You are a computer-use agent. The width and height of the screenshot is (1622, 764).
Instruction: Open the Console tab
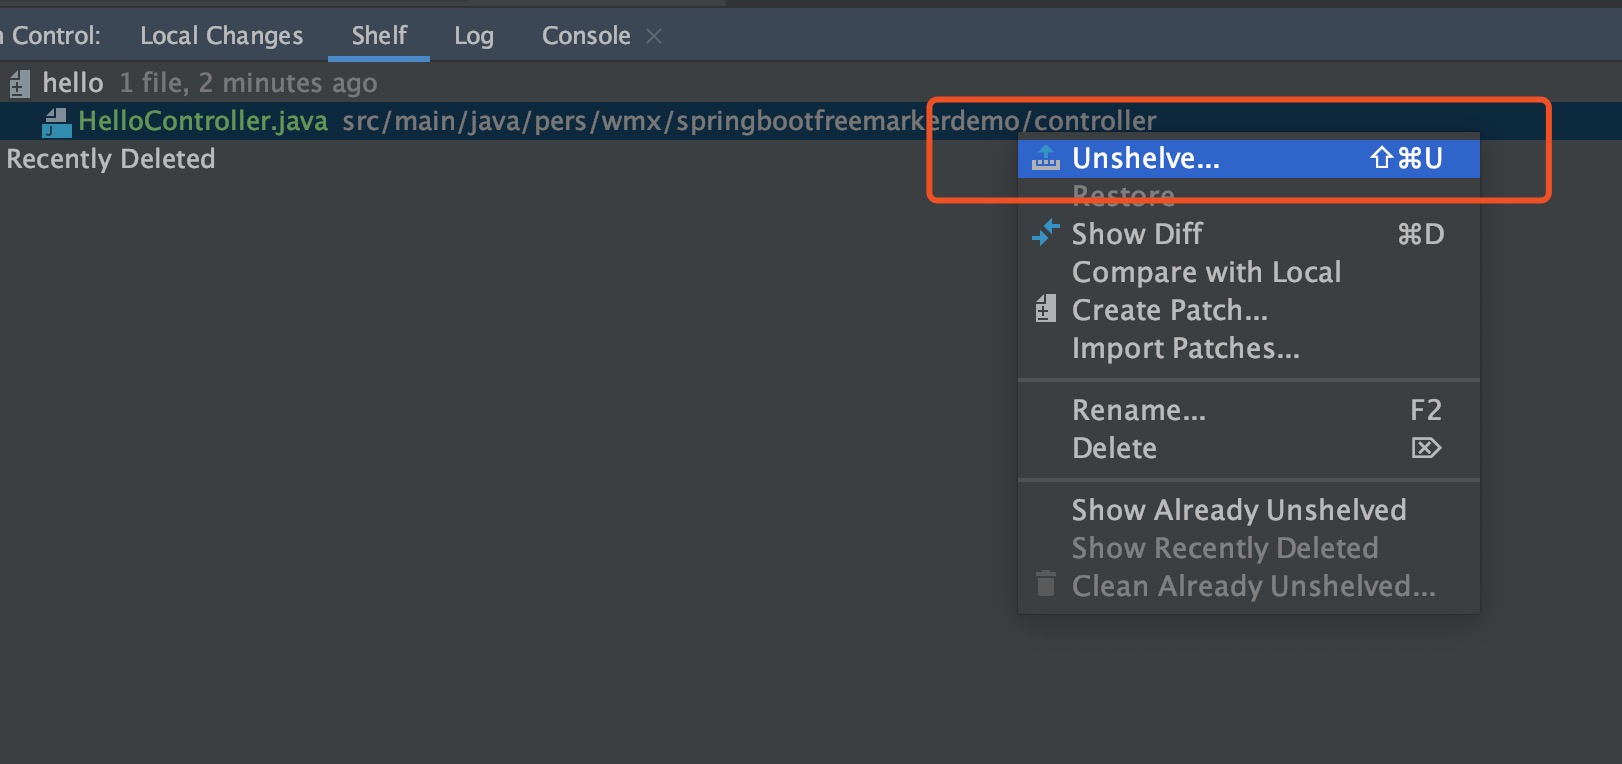tap(585, 36)
